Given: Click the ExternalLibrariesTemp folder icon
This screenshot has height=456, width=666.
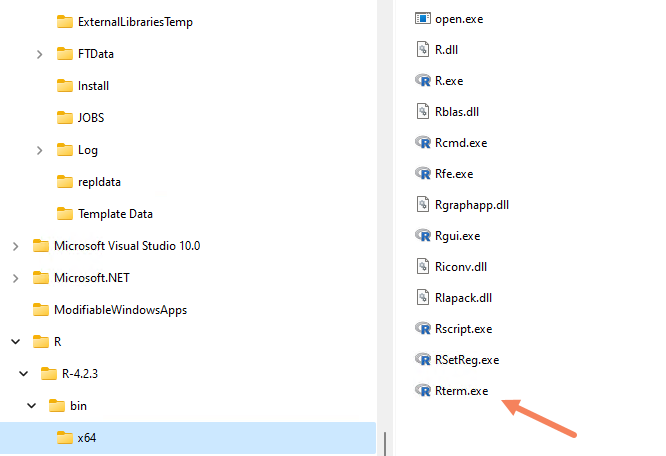Looking at the screenshot, I should click(65, 22).
